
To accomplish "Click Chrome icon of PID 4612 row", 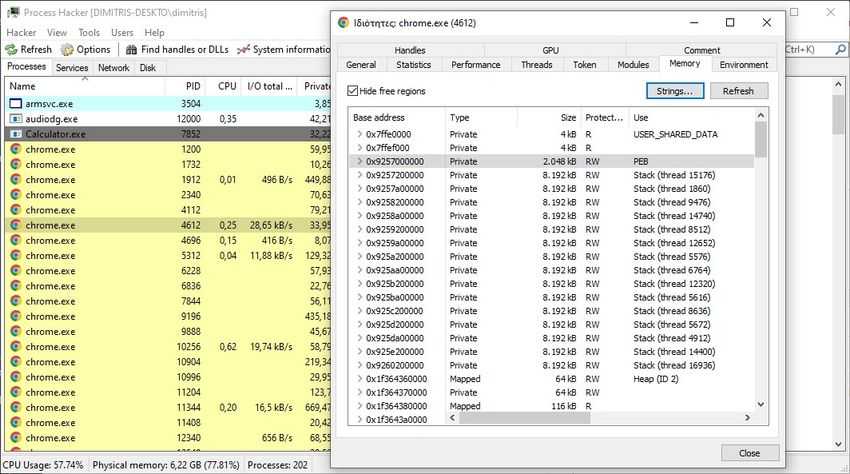I will click(16, 225).
